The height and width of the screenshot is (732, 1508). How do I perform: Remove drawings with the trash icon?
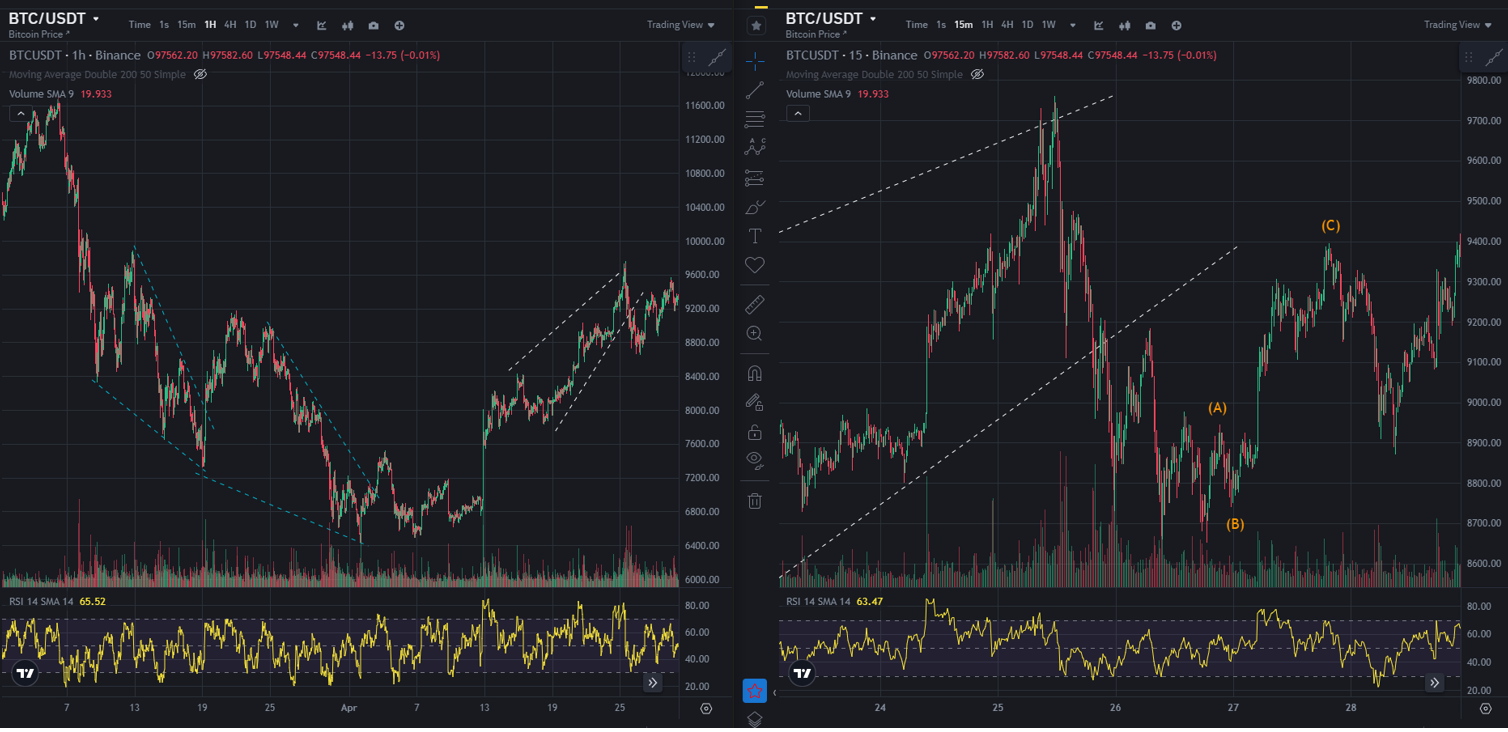(x=755, y=500)
